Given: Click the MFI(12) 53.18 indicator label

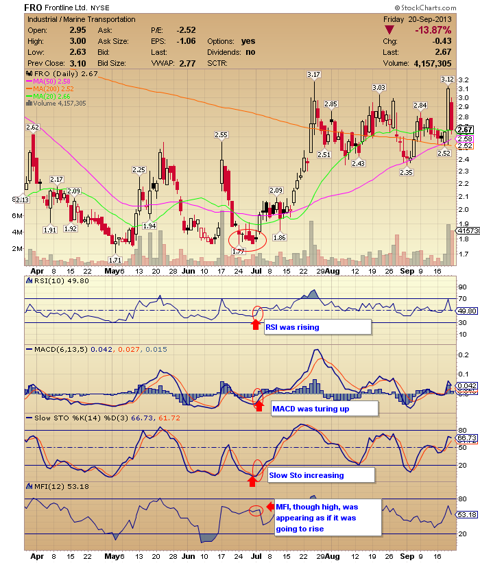Looking at the screenshot, I should pyautogui.click(x=61, y=487).
